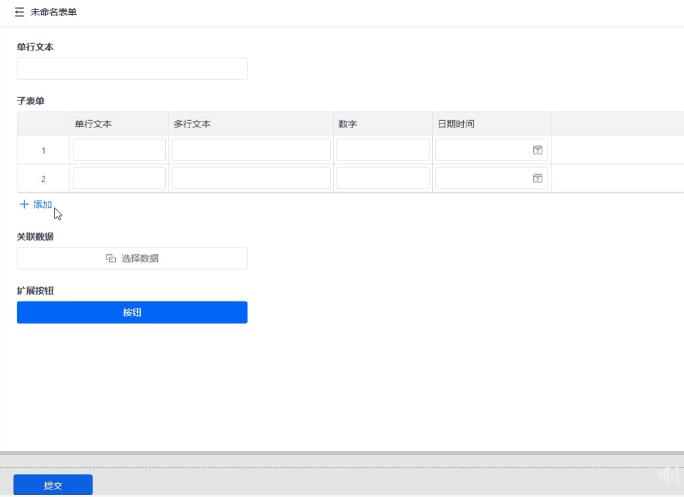Screen dimensions: 684x497
Task: Click the speaker icon at bottom right
Action: tap(668, 474)
